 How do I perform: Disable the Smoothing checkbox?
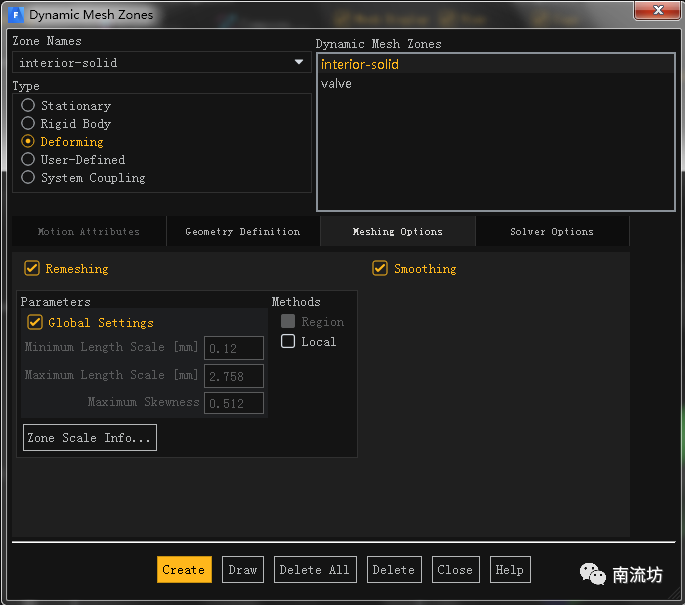pyautogui.click(x=380, y=268)
